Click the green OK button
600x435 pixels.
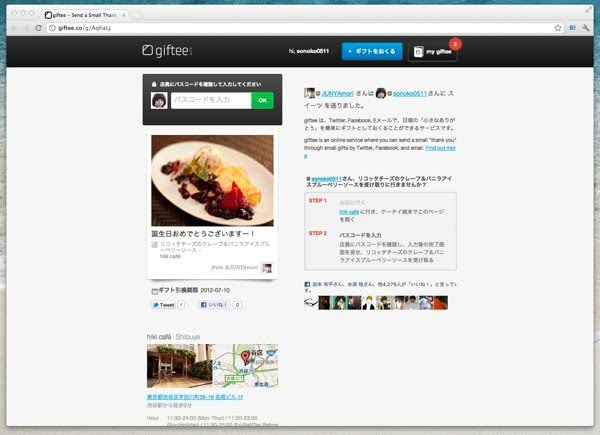tap(262, 100)
